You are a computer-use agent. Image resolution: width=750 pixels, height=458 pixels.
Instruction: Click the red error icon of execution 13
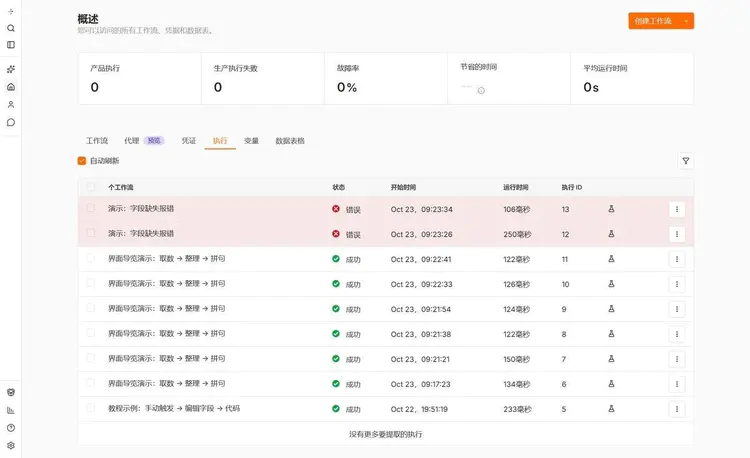(x=336, y=209)
